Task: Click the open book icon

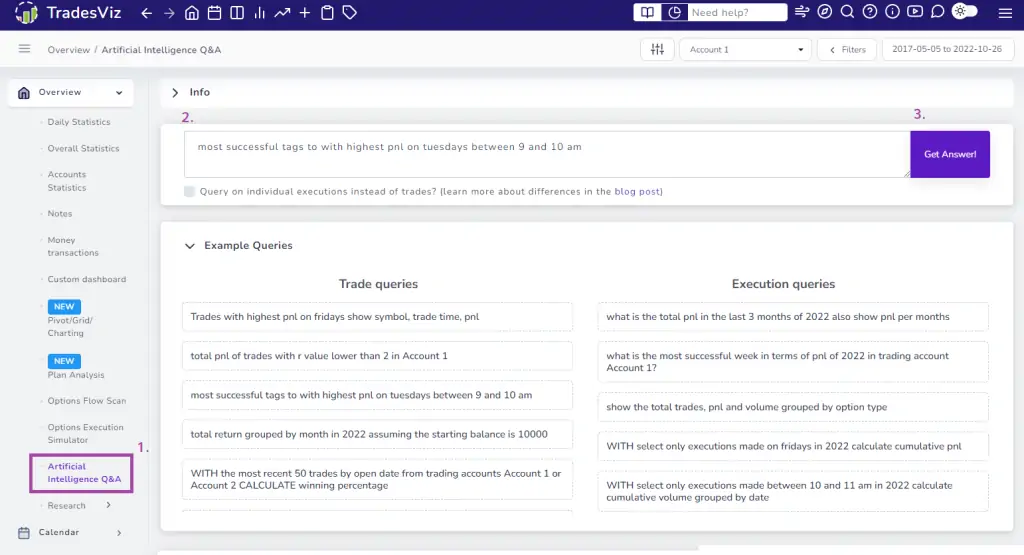Action: pos(647,12)
